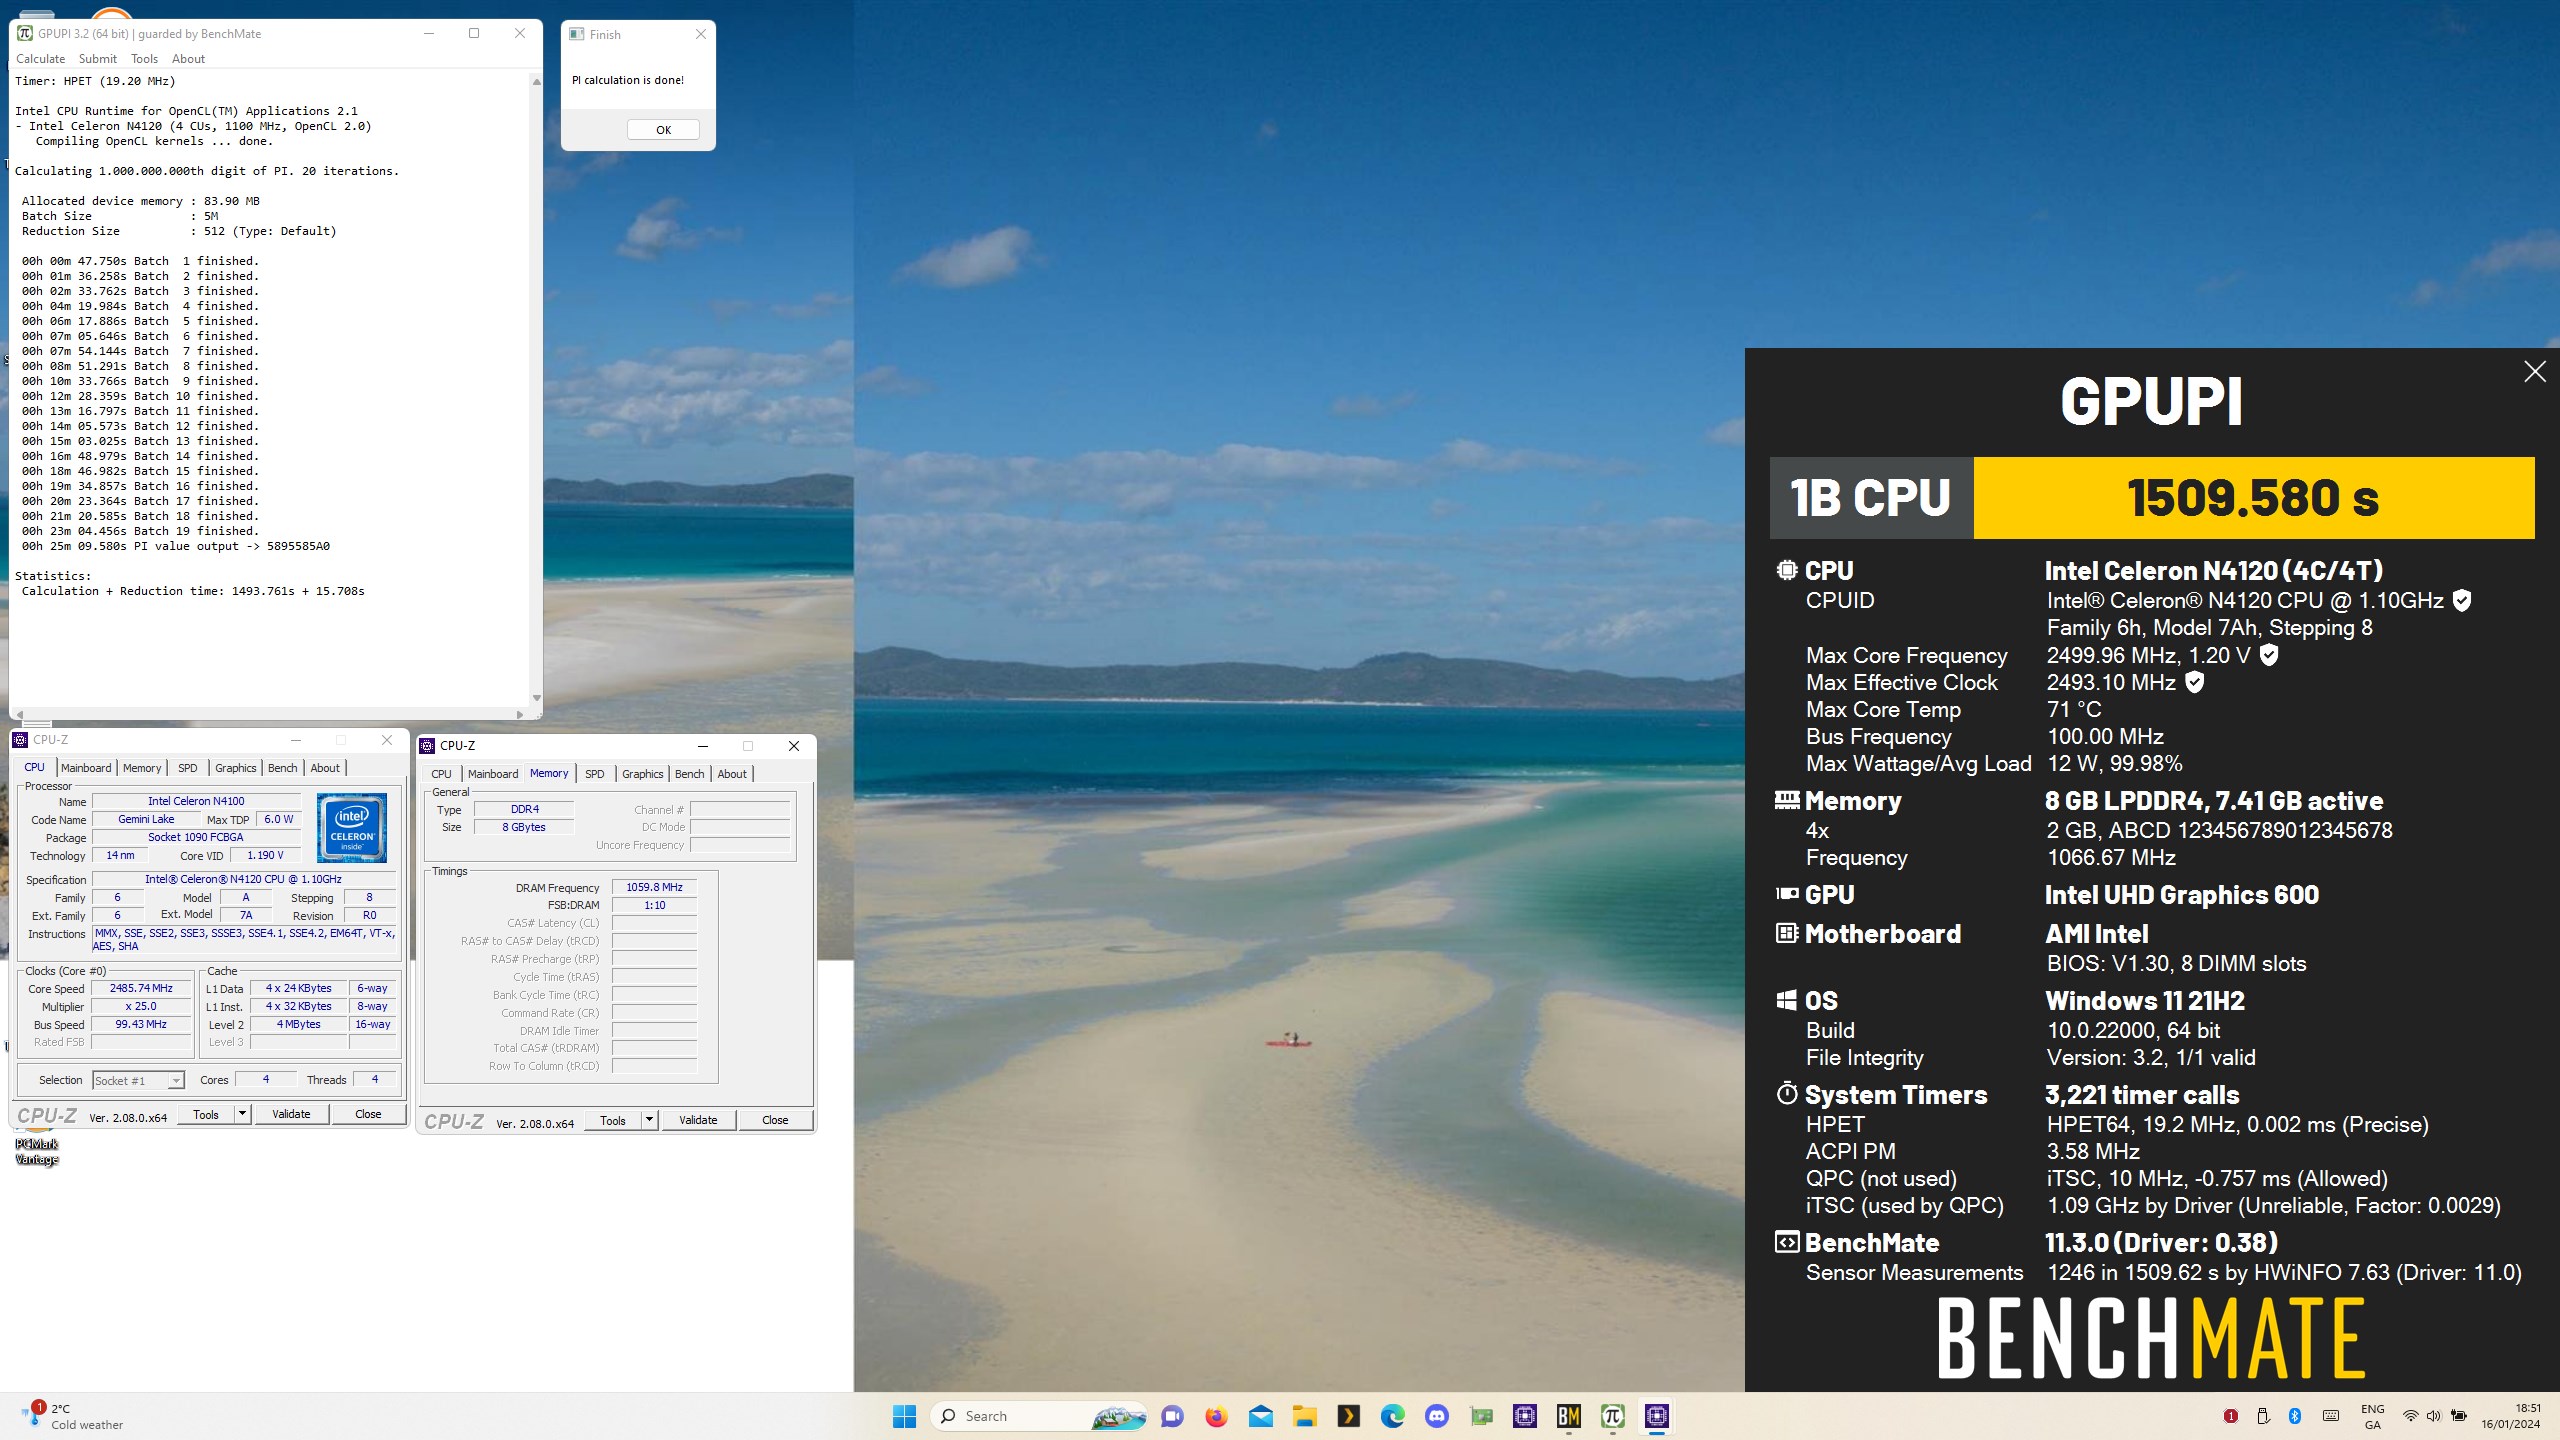Viewport: 2560px width, 1440px height.
Task: Open the USB safely remove tray icon
Action: tap(2263, 1416)
